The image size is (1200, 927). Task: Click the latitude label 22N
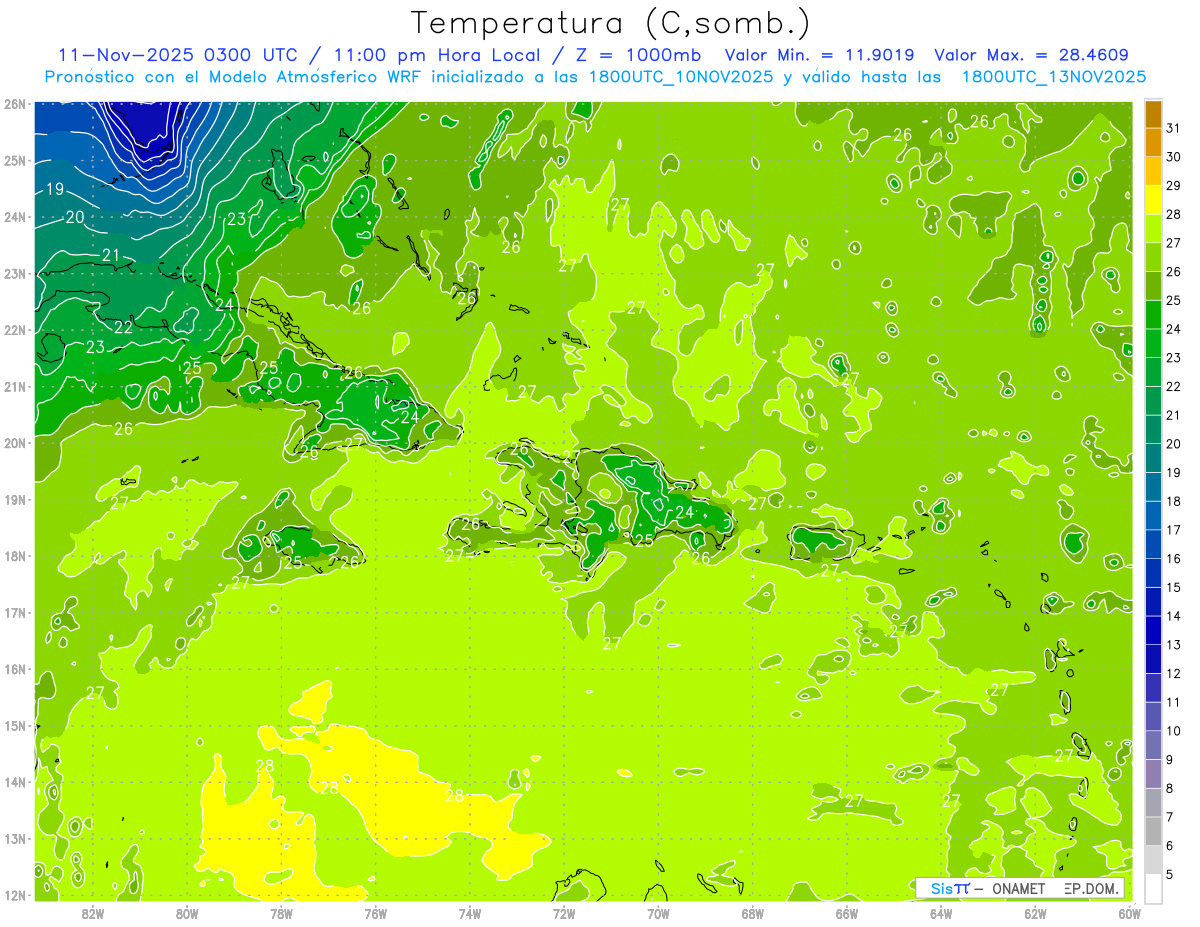coord(15,330)
